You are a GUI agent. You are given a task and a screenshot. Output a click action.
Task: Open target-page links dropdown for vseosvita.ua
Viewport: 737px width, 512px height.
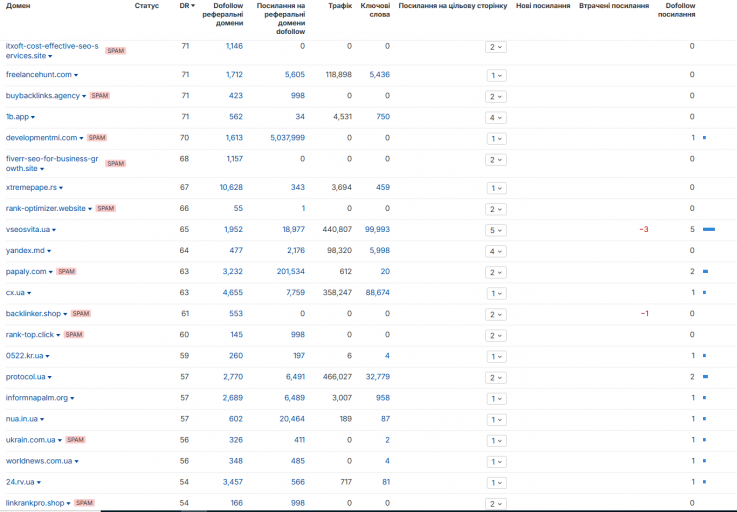point(496,230)
